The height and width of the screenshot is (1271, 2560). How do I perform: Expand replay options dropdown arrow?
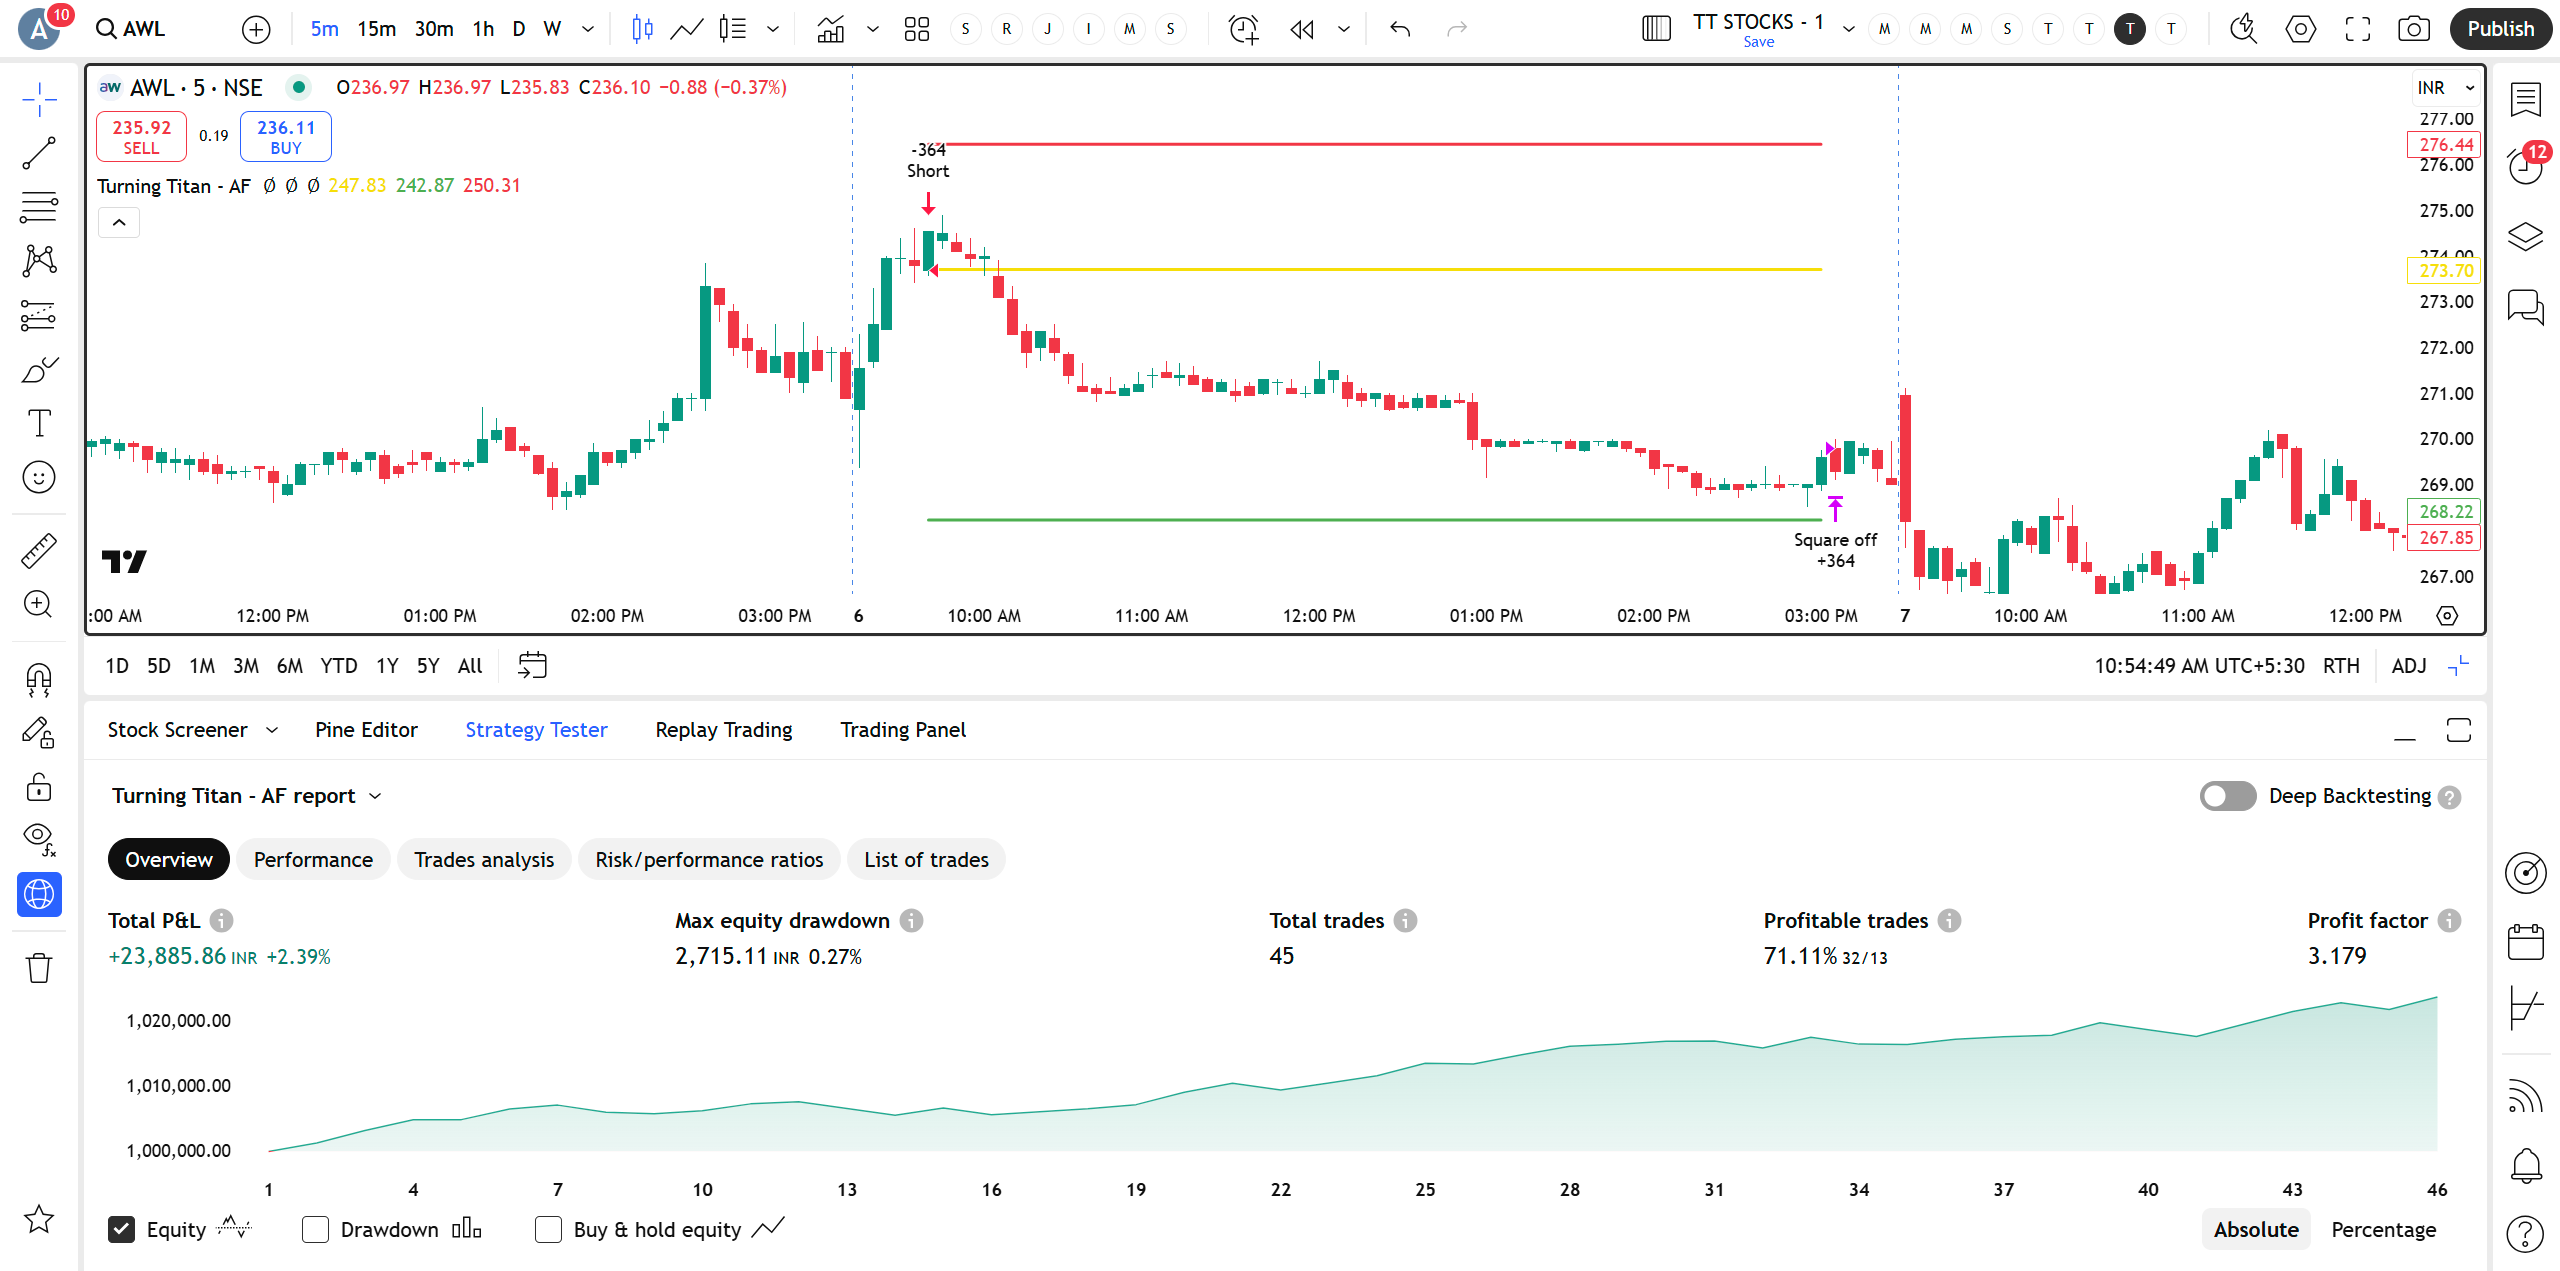click(1344, 29)
